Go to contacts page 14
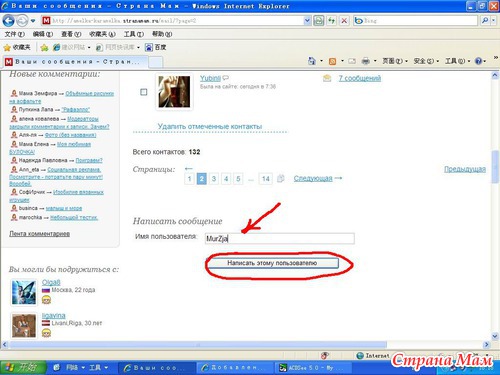This screenshot has width=500, height=375. [x=265, y=179]
